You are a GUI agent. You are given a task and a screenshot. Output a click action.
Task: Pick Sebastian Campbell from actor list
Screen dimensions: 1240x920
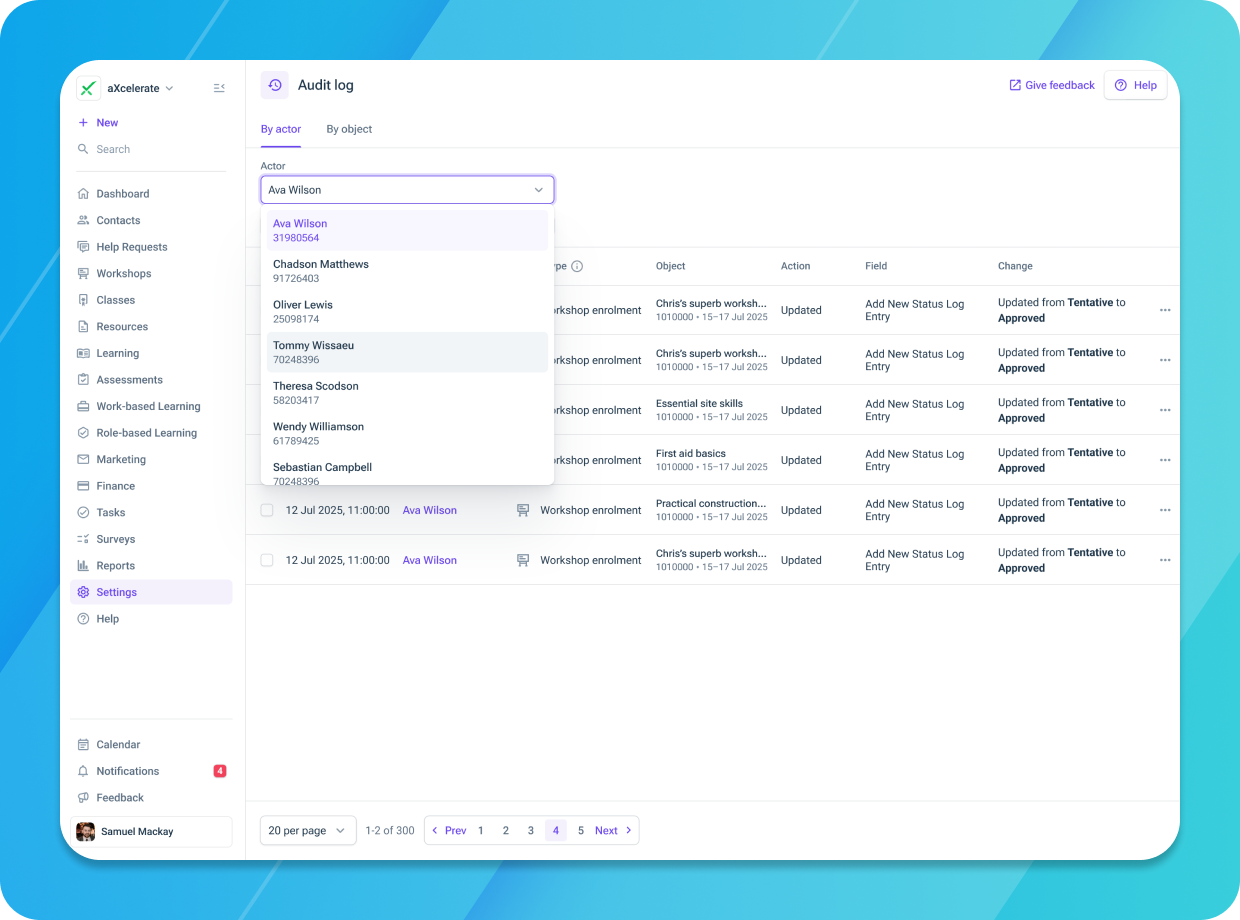pos(407,471)
